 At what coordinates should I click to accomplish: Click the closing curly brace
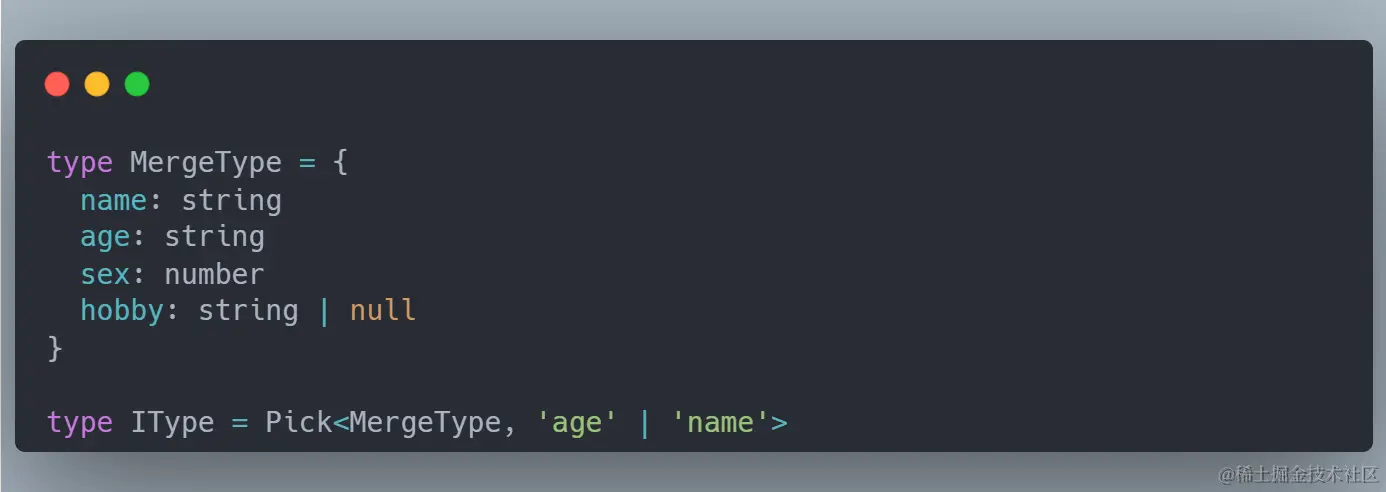55,348
